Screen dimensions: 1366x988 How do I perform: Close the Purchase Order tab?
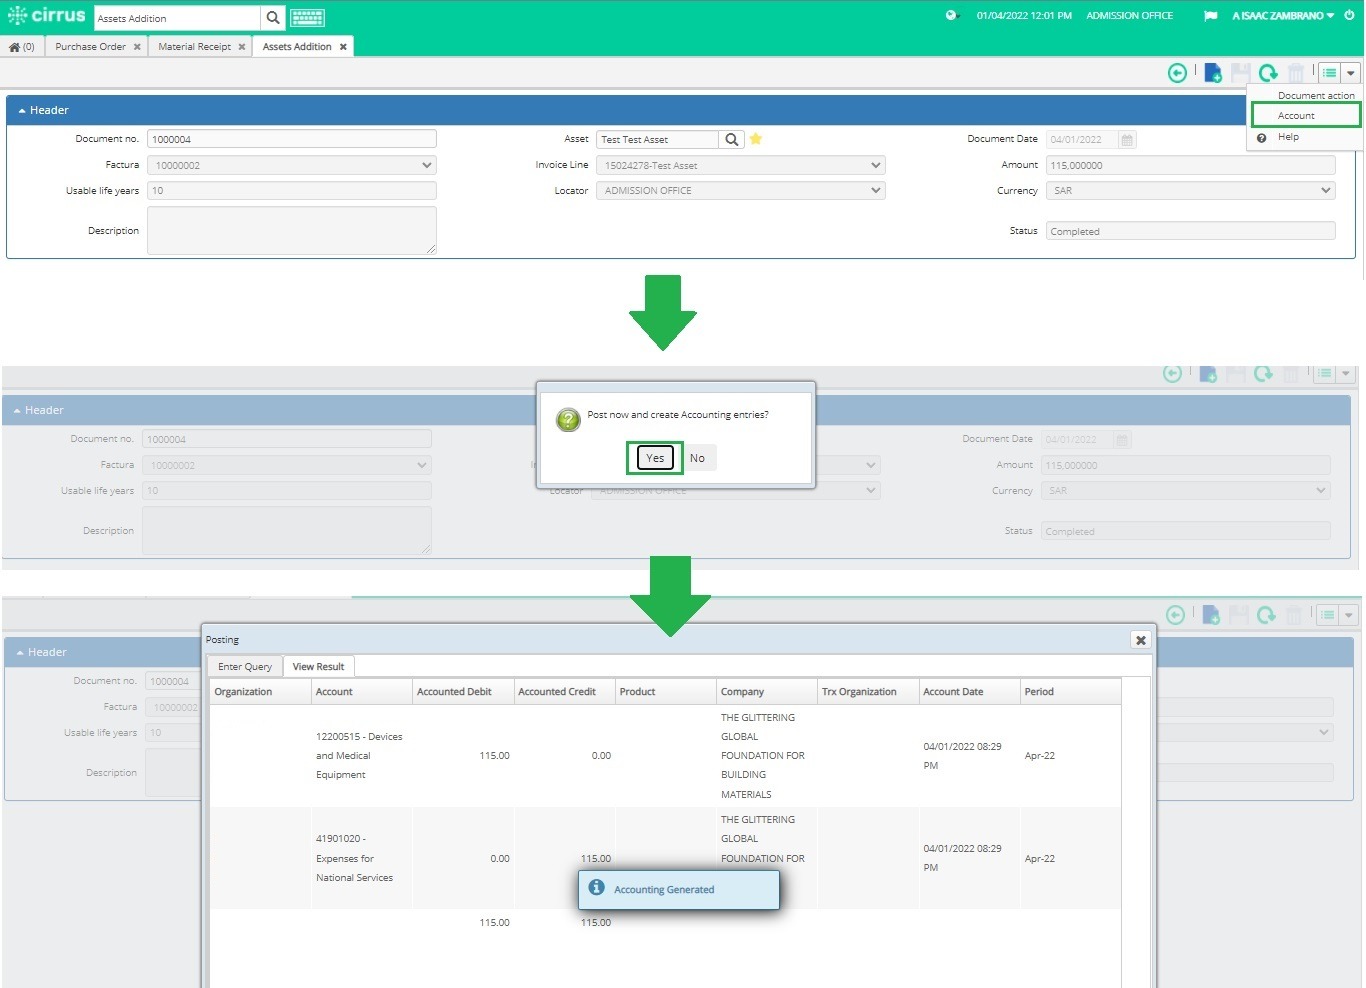click(137, 47)
